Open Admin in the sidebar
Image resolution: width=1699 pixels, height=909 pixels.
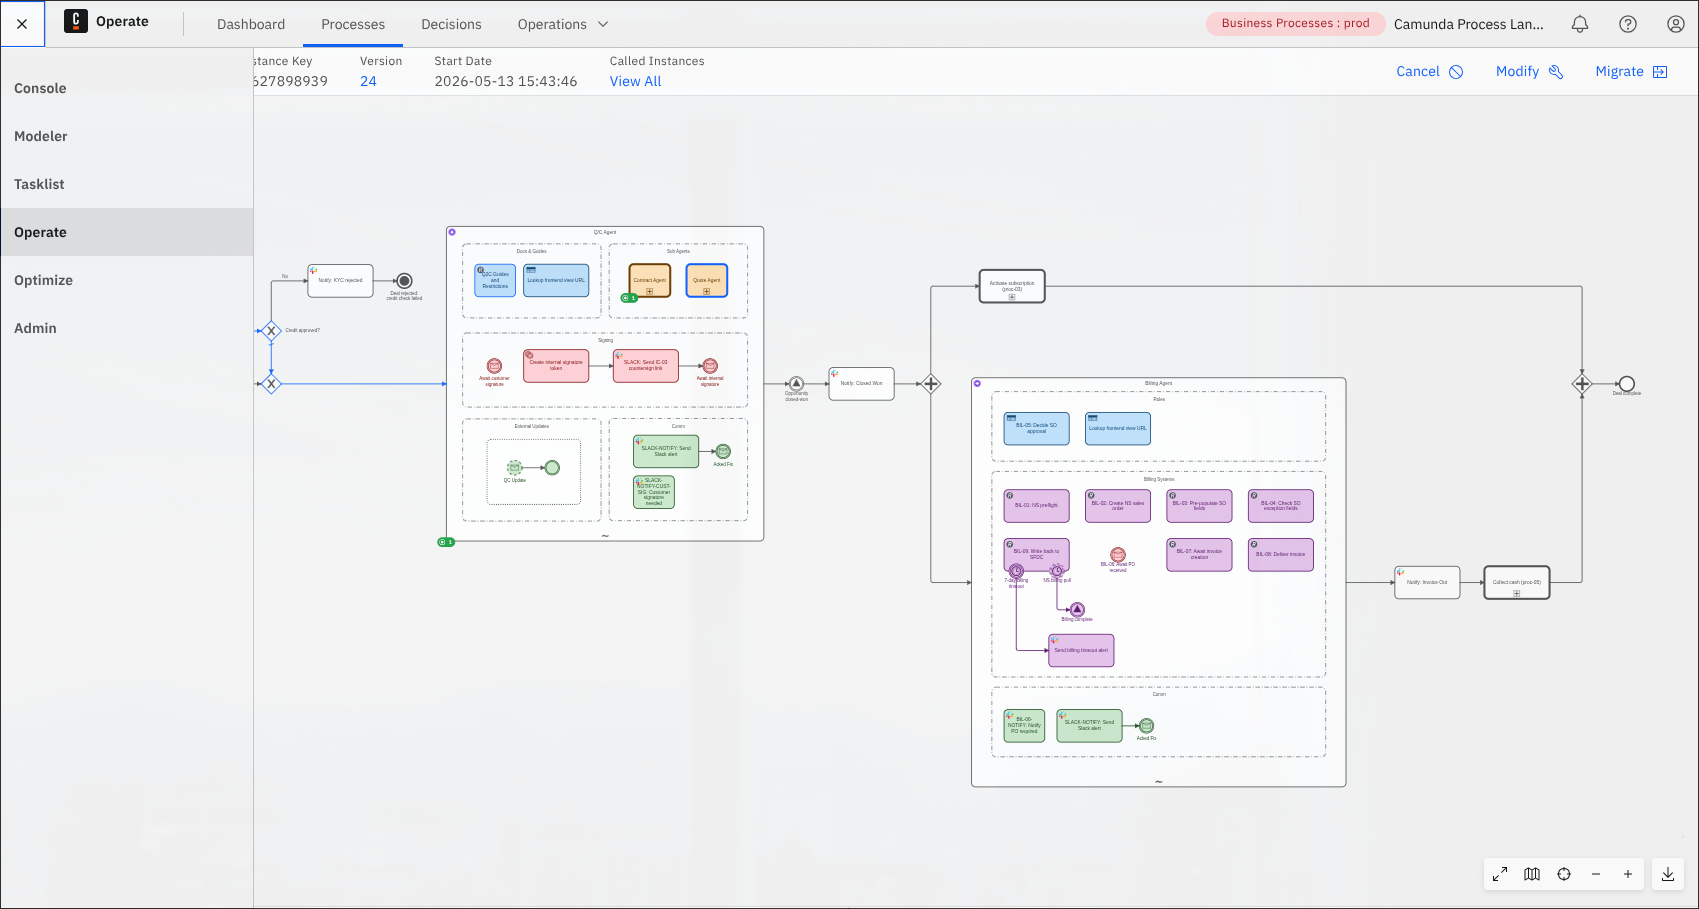pos(127,328)
